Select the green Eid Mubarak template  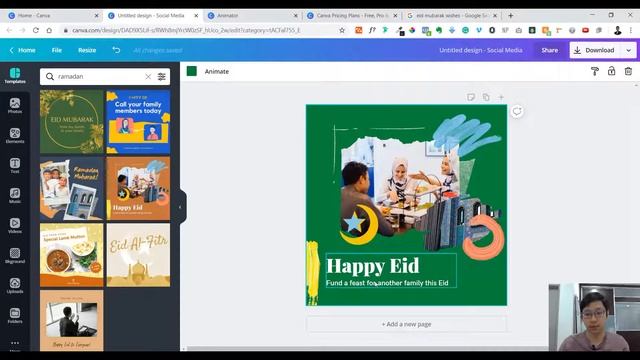coord(71,122)
